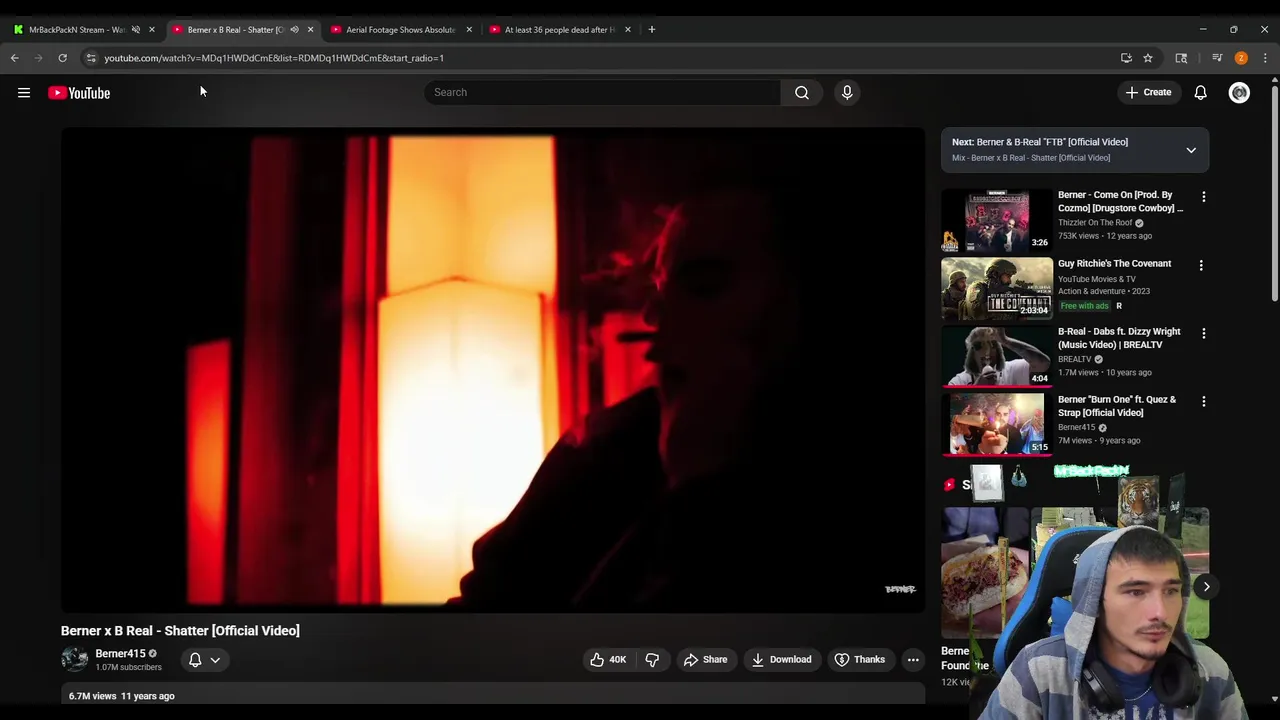1280x720 pixels.
Task: Click the page vertical scrollbar
Action: [1275, 195]
